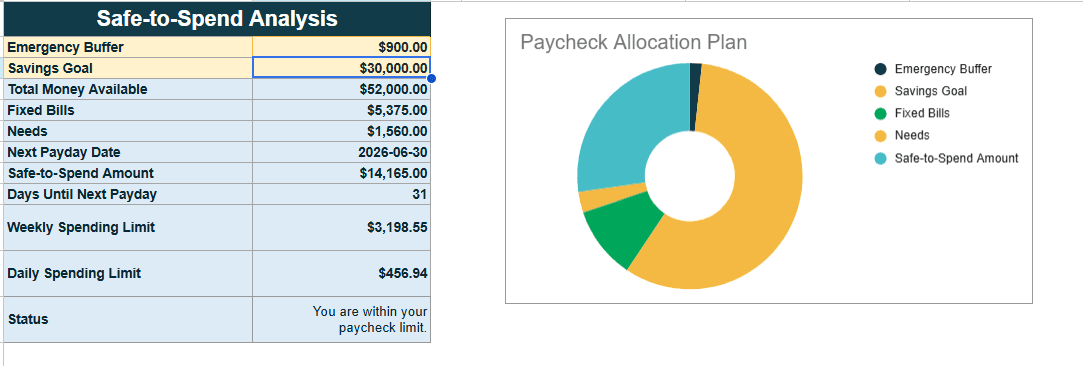Viewport: 1083px width, 366px height.
Task: Select the $52,000.00 value cell
Action: click(x=342, y=89)
